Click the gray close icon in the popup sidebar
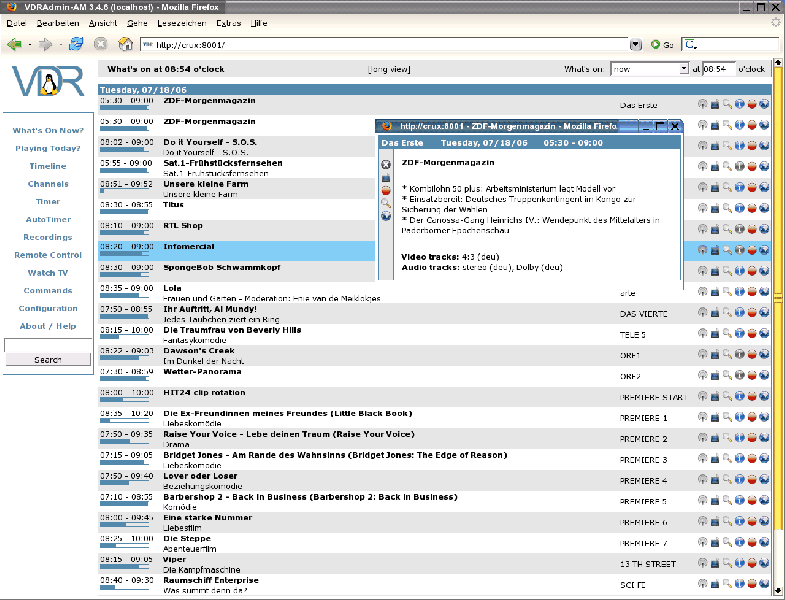 [387, 164]
